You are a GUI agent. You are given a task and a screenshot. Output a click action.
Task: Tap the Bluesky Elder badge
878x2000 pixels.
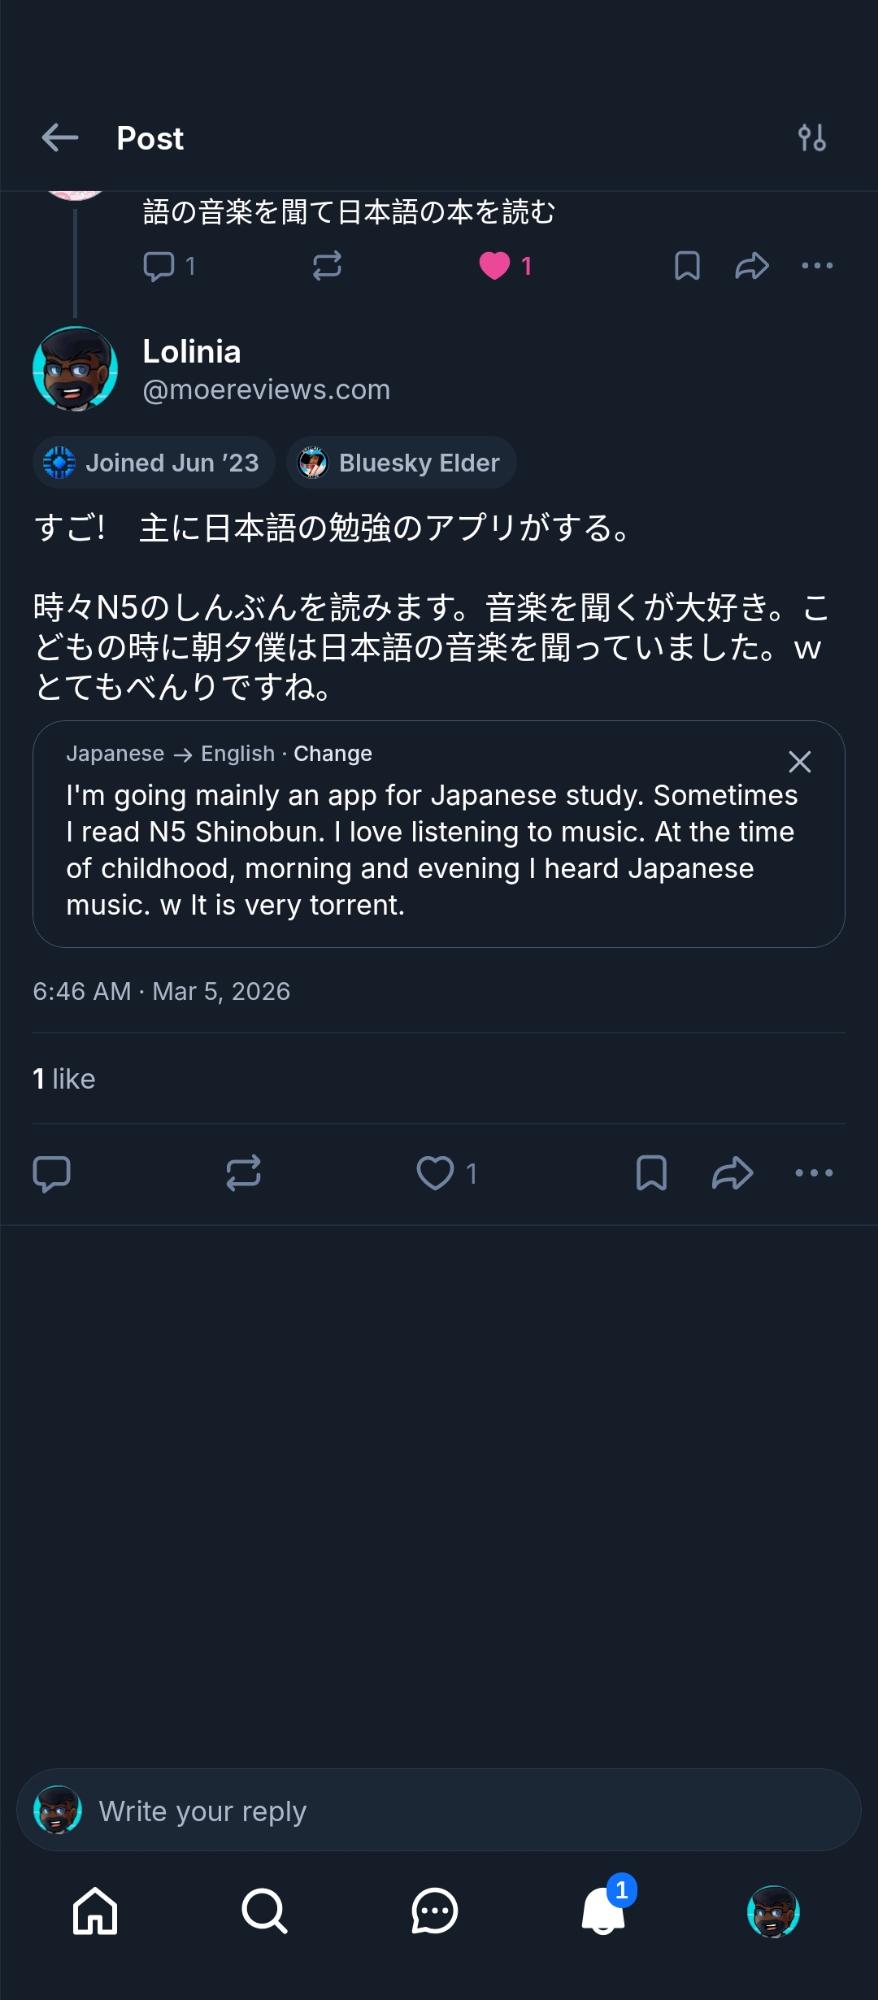pos(401,463)
